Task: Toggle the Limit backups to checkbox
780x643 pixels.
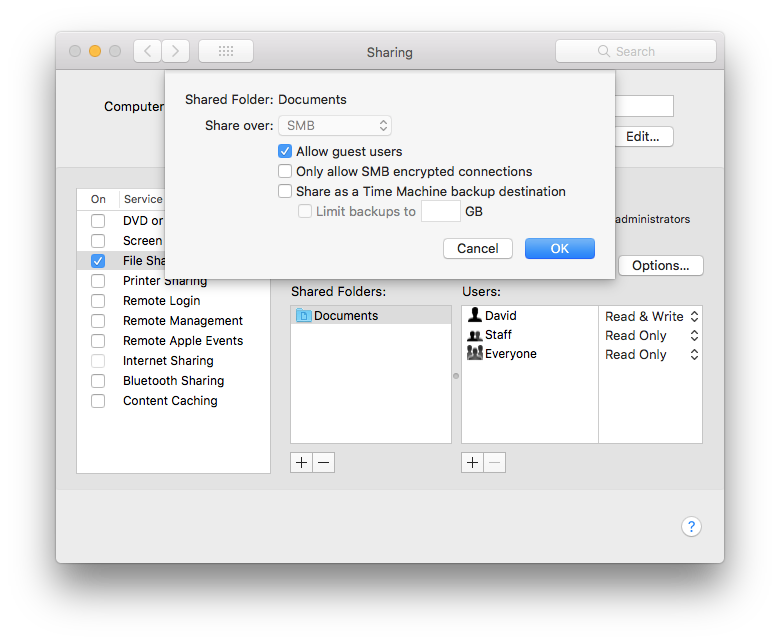Action: pos(305,211)
